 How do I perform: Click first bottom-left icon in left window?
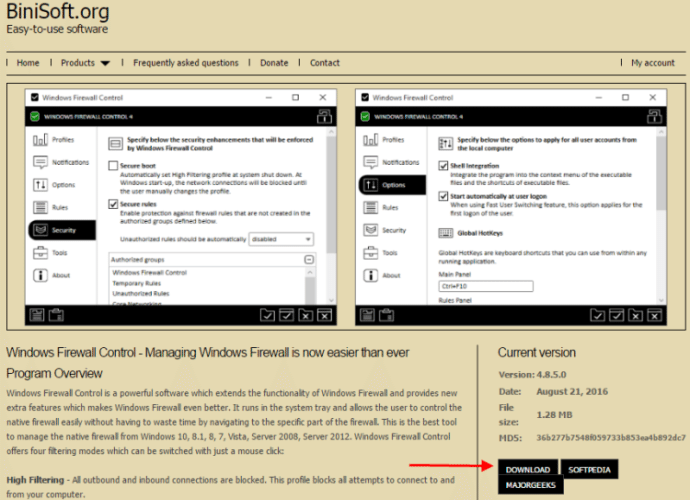[x=37, y=315]
